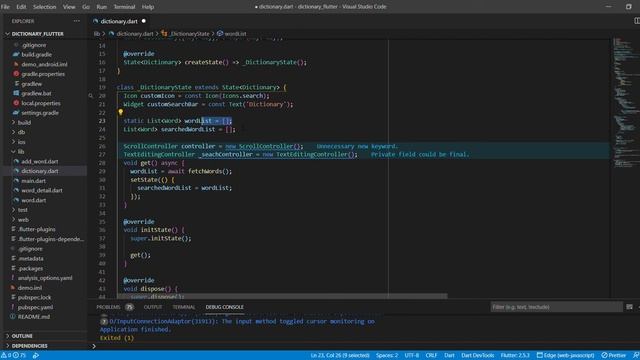Open demo_android.iml file
This screenshot has width=640, height=360.
point(44,64)
